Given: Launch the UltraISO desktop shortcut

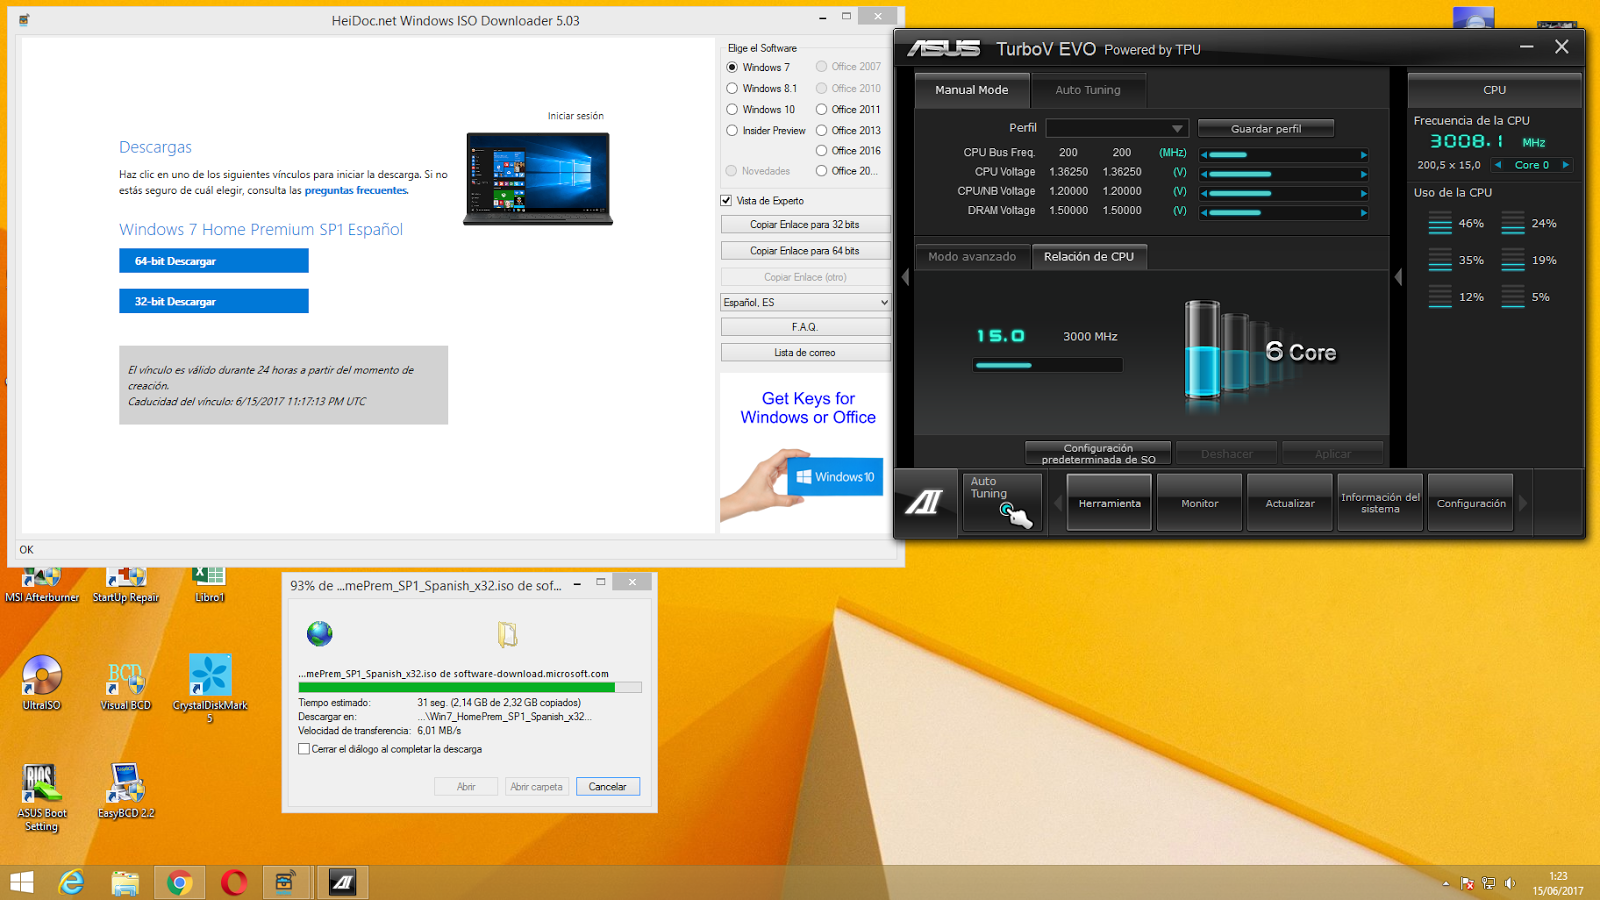Looking at the screenshot, I should pos(42,683).
